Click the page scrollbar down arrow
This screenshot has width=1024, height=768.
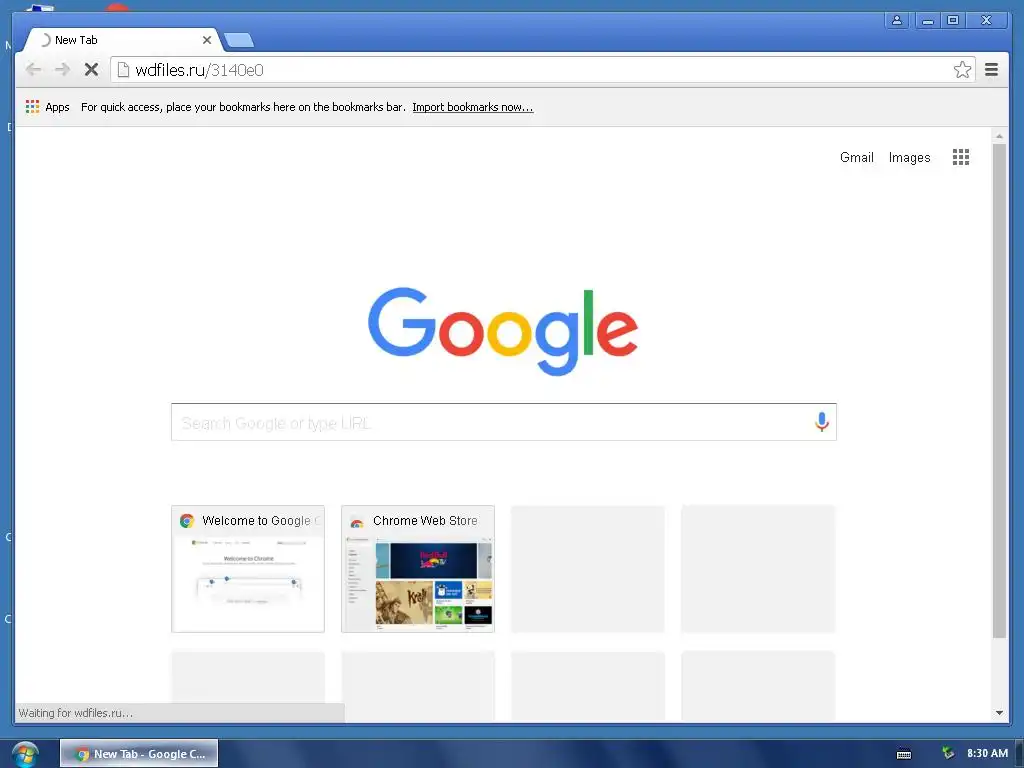pos(999,712)
